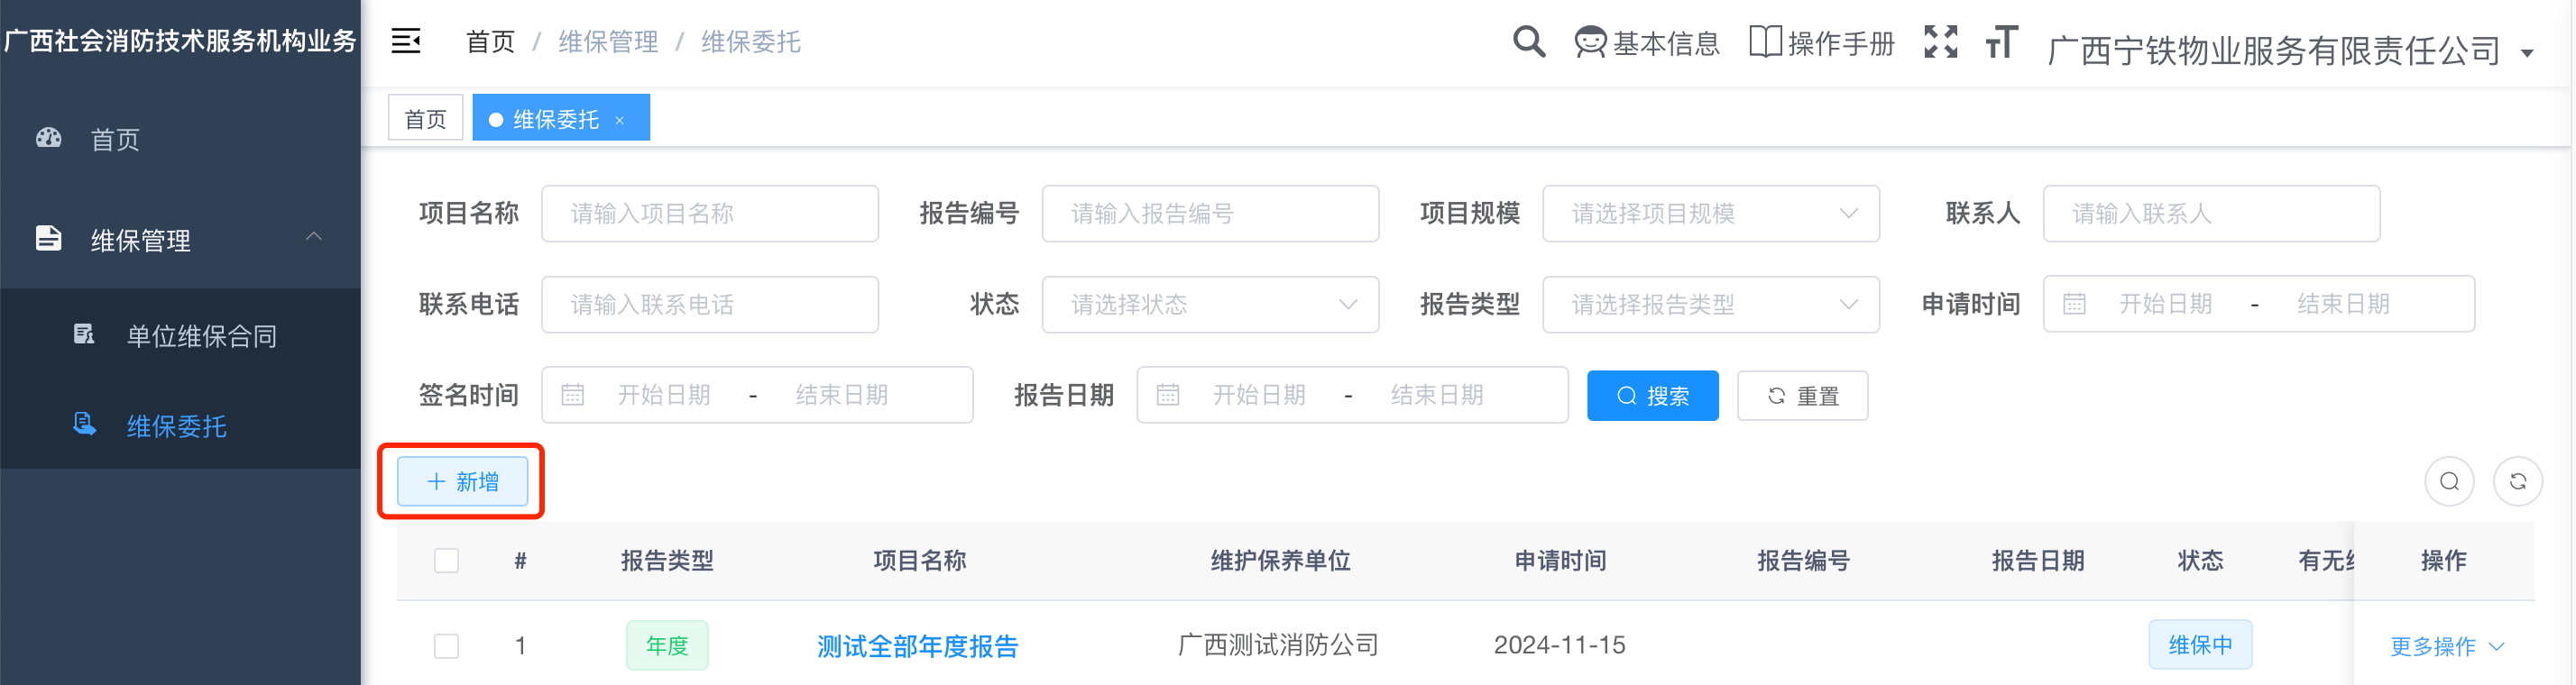
Task: Click the 操作 column header
Action: click(x=2443, y=561)
